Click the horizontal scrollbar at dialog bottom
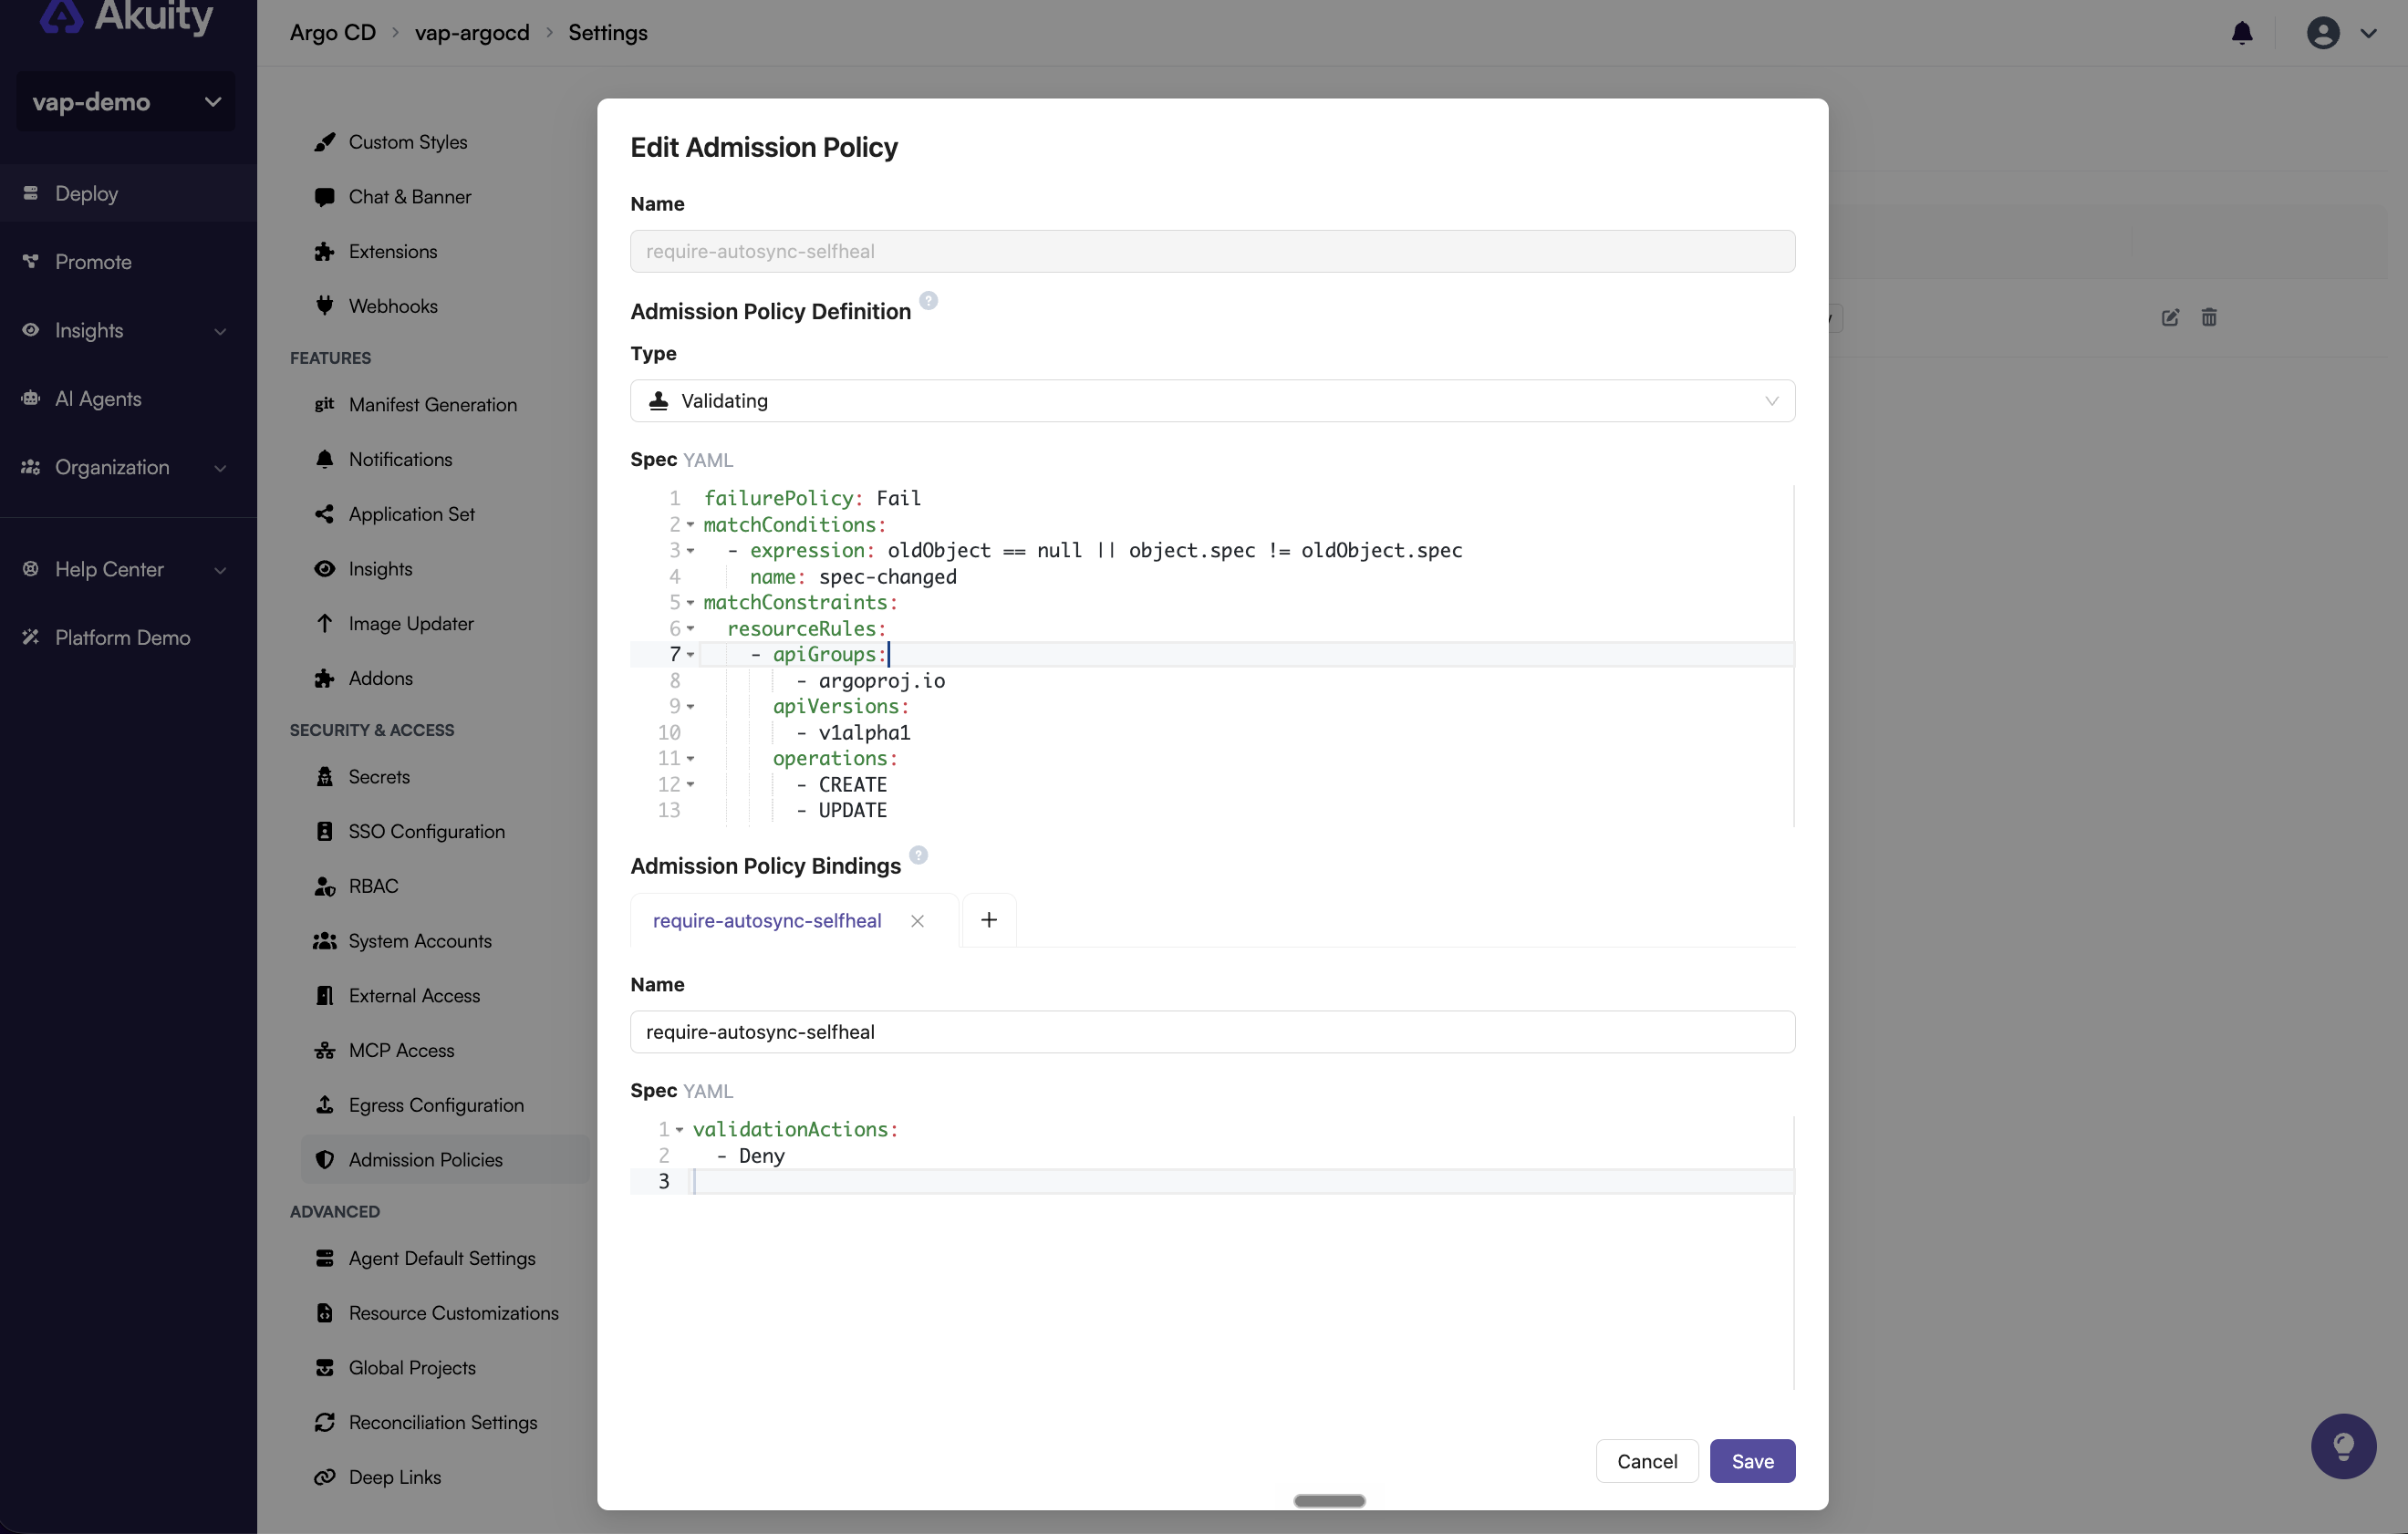2408x1534 pixels. click(x=1329, y=1500)
